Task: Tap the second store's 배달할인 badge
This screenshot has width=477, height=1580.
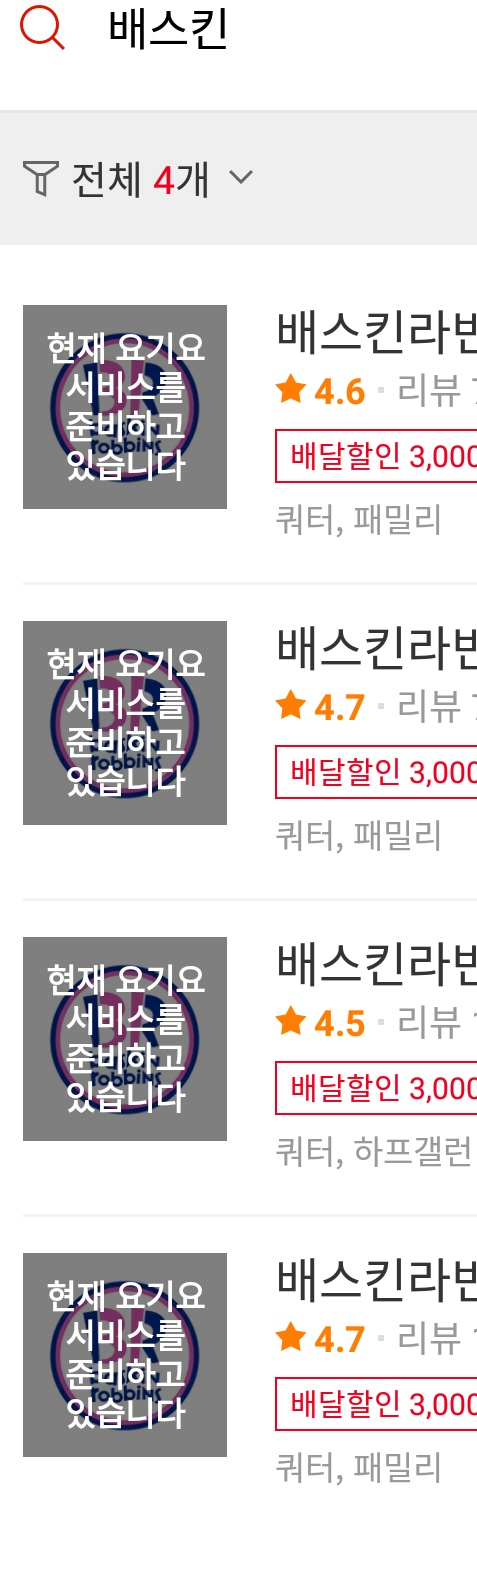Action: click(377, 772)
